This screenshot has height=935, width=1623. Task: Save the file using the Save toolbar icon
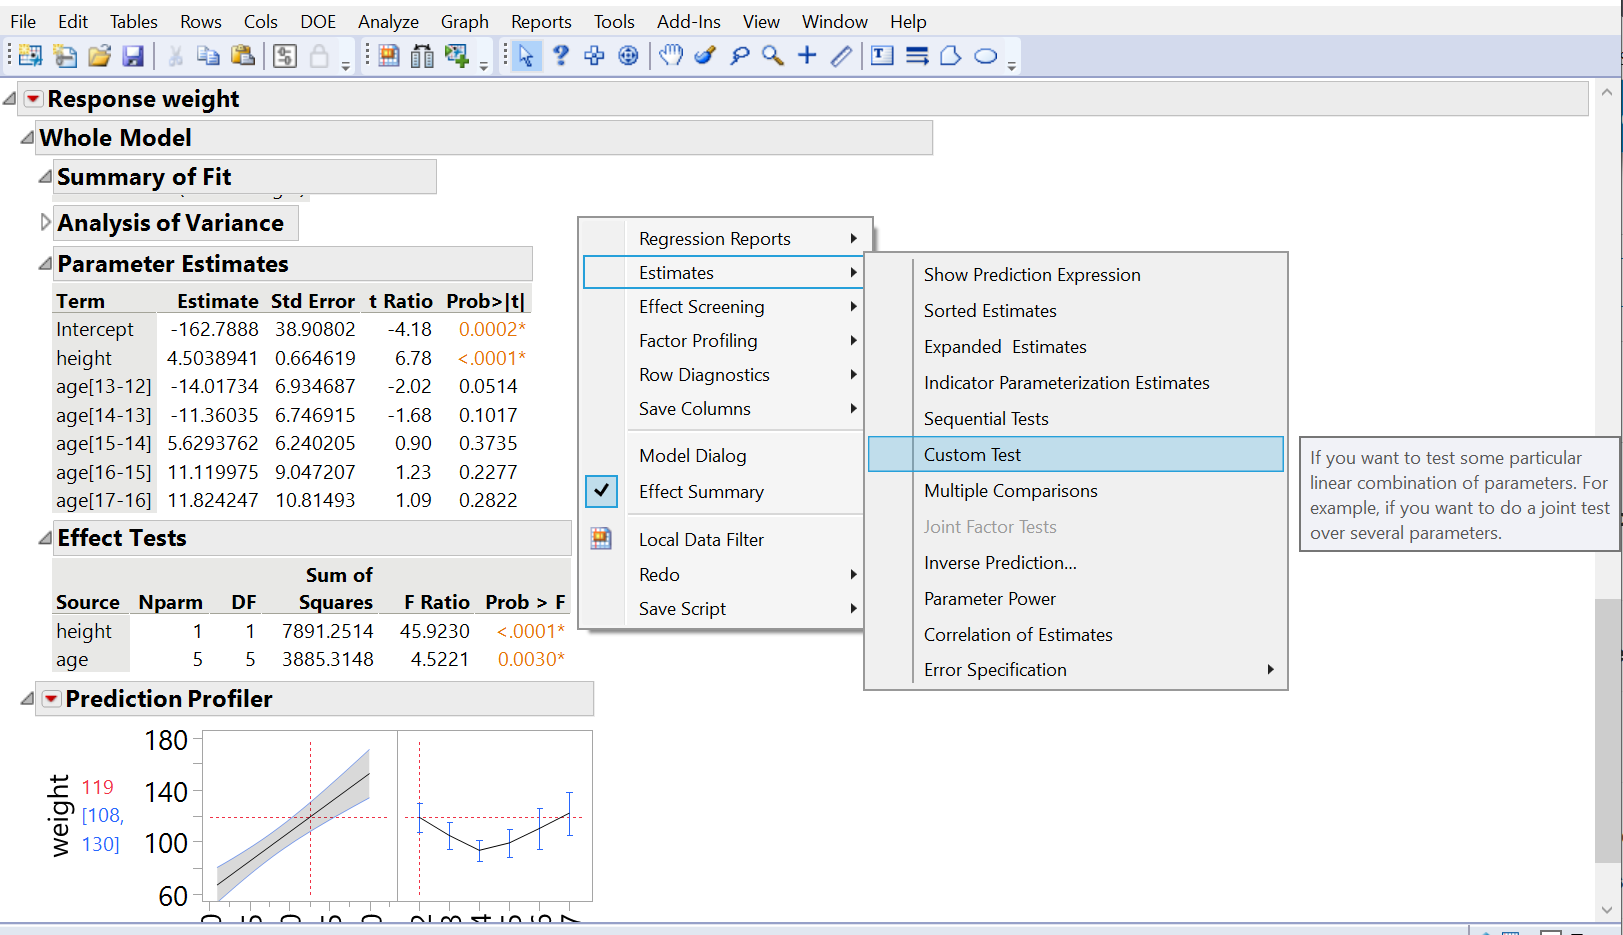(133, 55)
